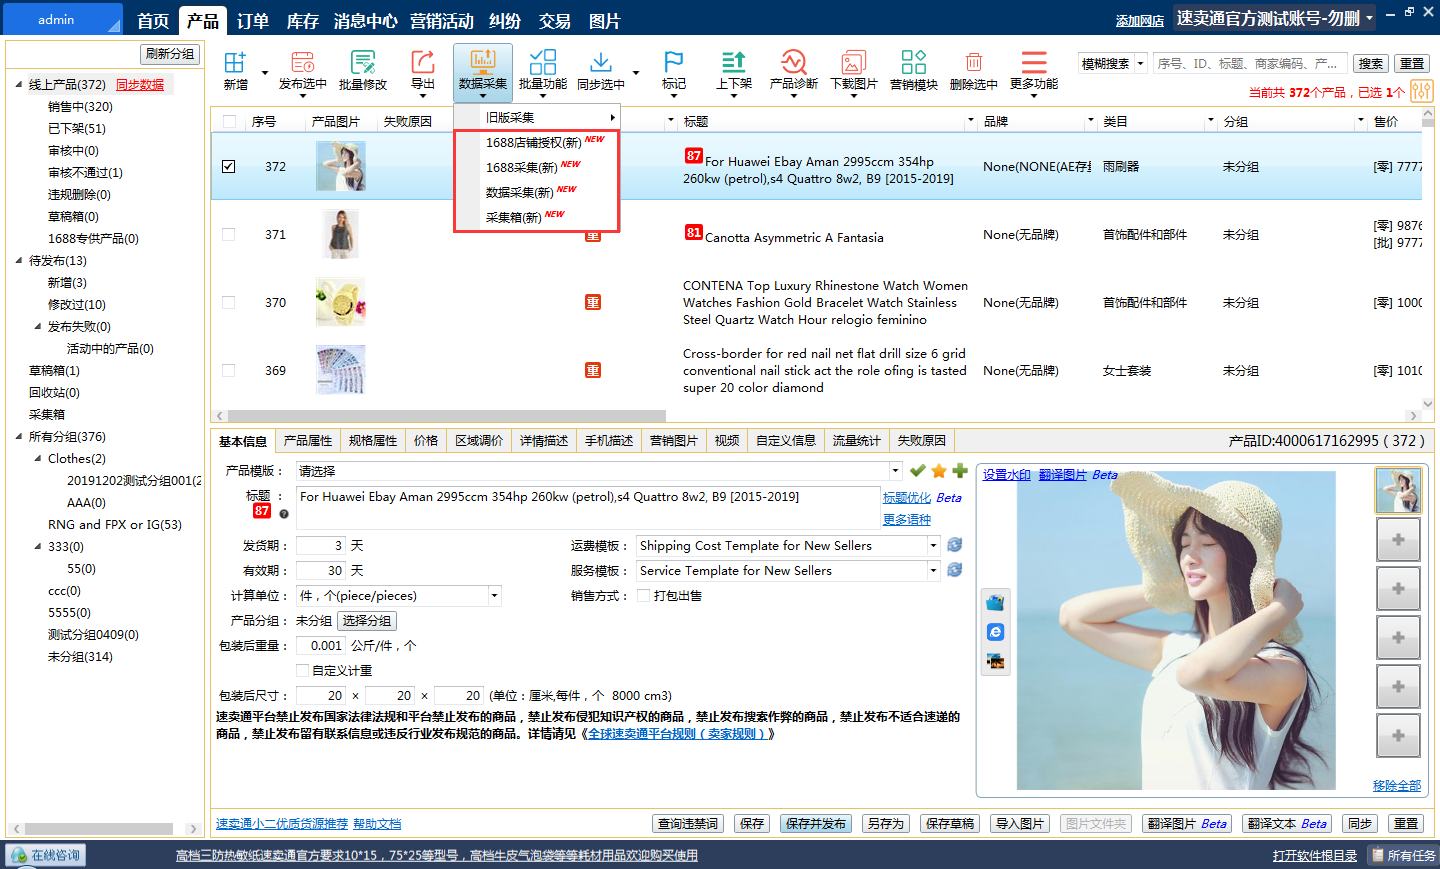The height and width of the screenshot is (869, 1440).
Task: Click the product search input field
Action: pyautogui.click(x=1250, y=63)
